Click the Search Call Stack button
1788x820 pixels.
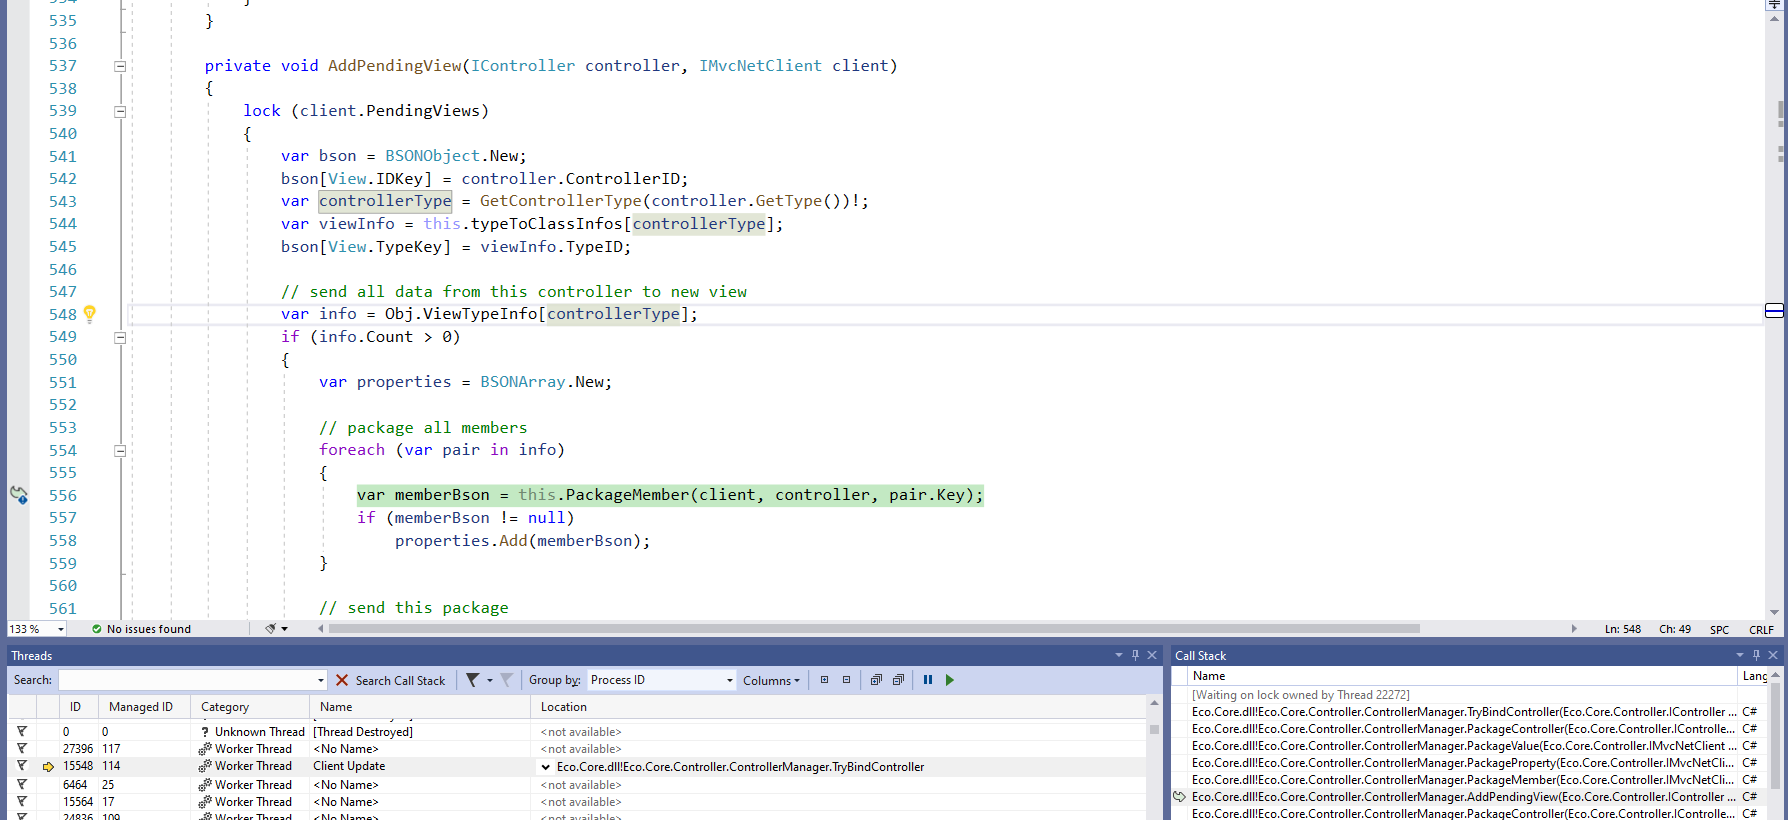[400, 680]
